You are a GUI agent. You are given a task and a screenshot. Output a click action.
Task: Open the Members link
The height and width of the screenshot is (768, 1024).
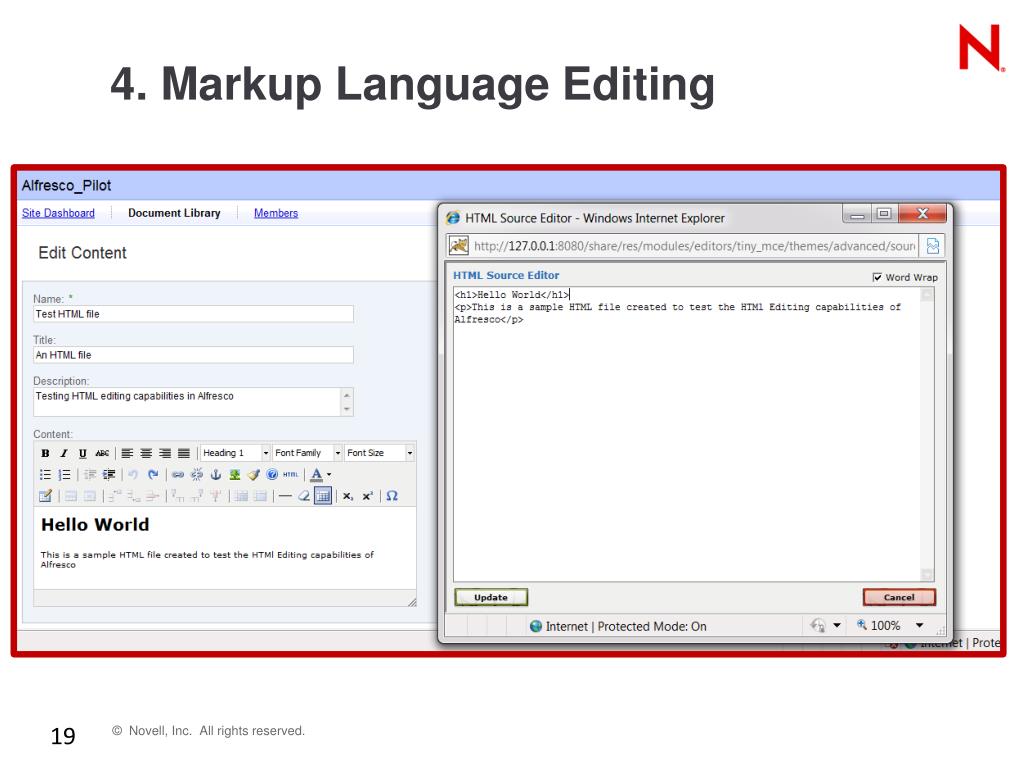point(276,213)
